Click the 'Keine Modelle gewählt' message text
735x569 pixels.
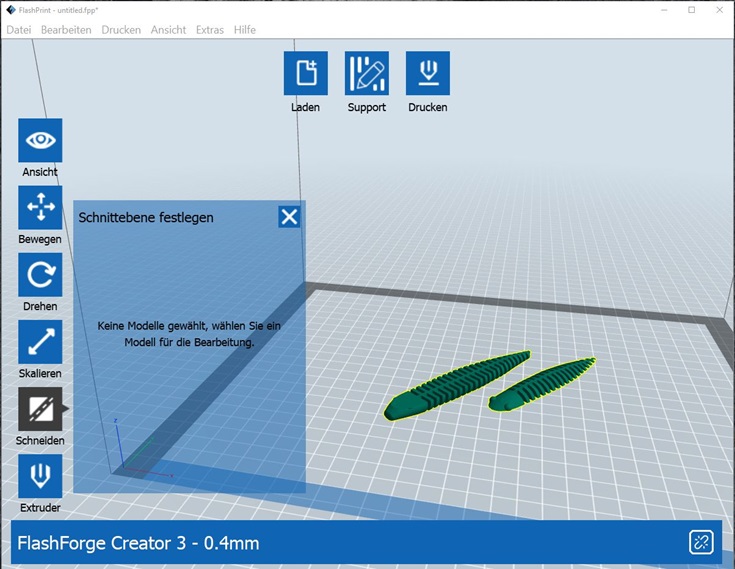[189, 334]
